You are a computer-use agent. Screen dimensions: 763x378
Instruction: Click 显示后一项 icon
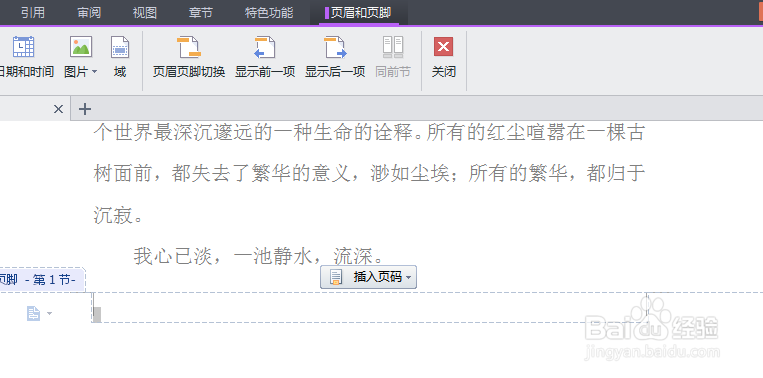click(335, 47)
